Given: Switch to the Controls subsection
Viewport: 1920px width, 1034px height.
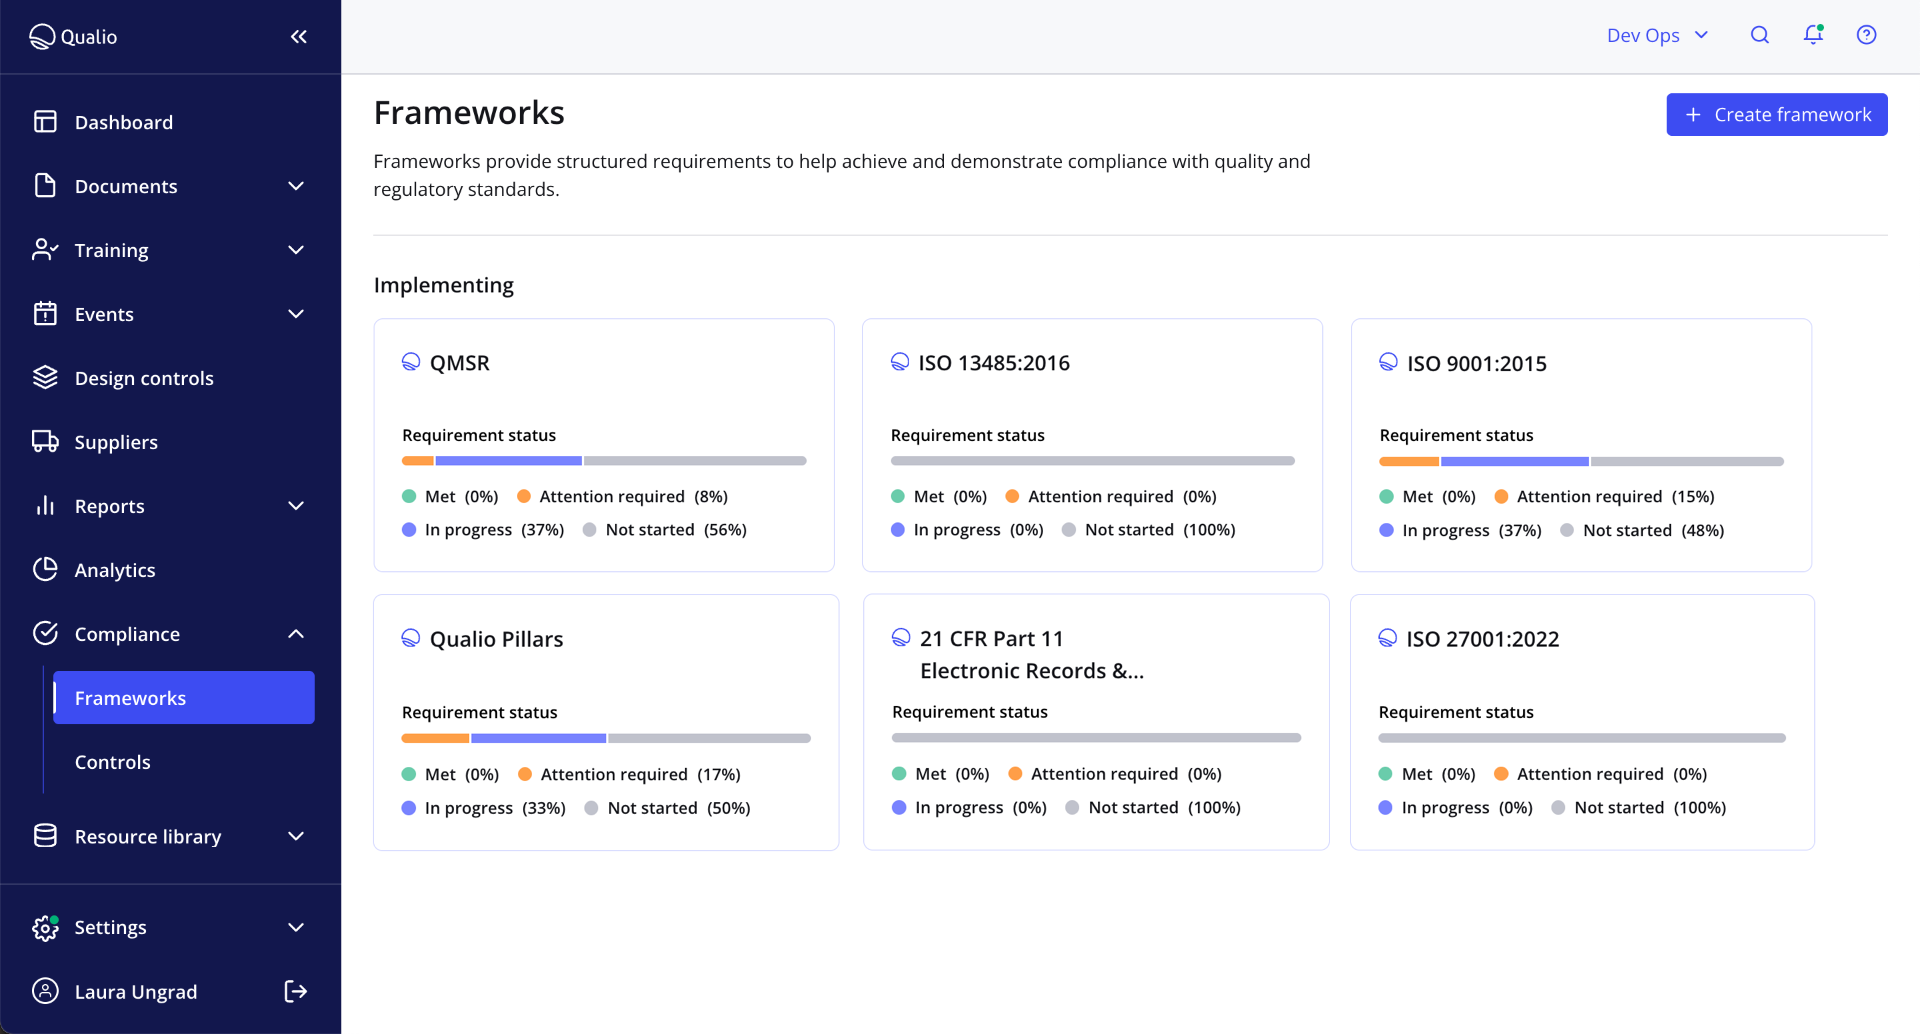Looking at the screenshot, I should pyautogui.click(x=112, y=761).
